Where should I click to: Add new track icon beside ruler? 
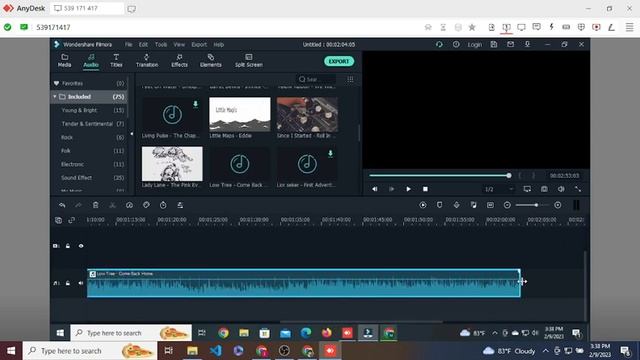tap(58, 220)
